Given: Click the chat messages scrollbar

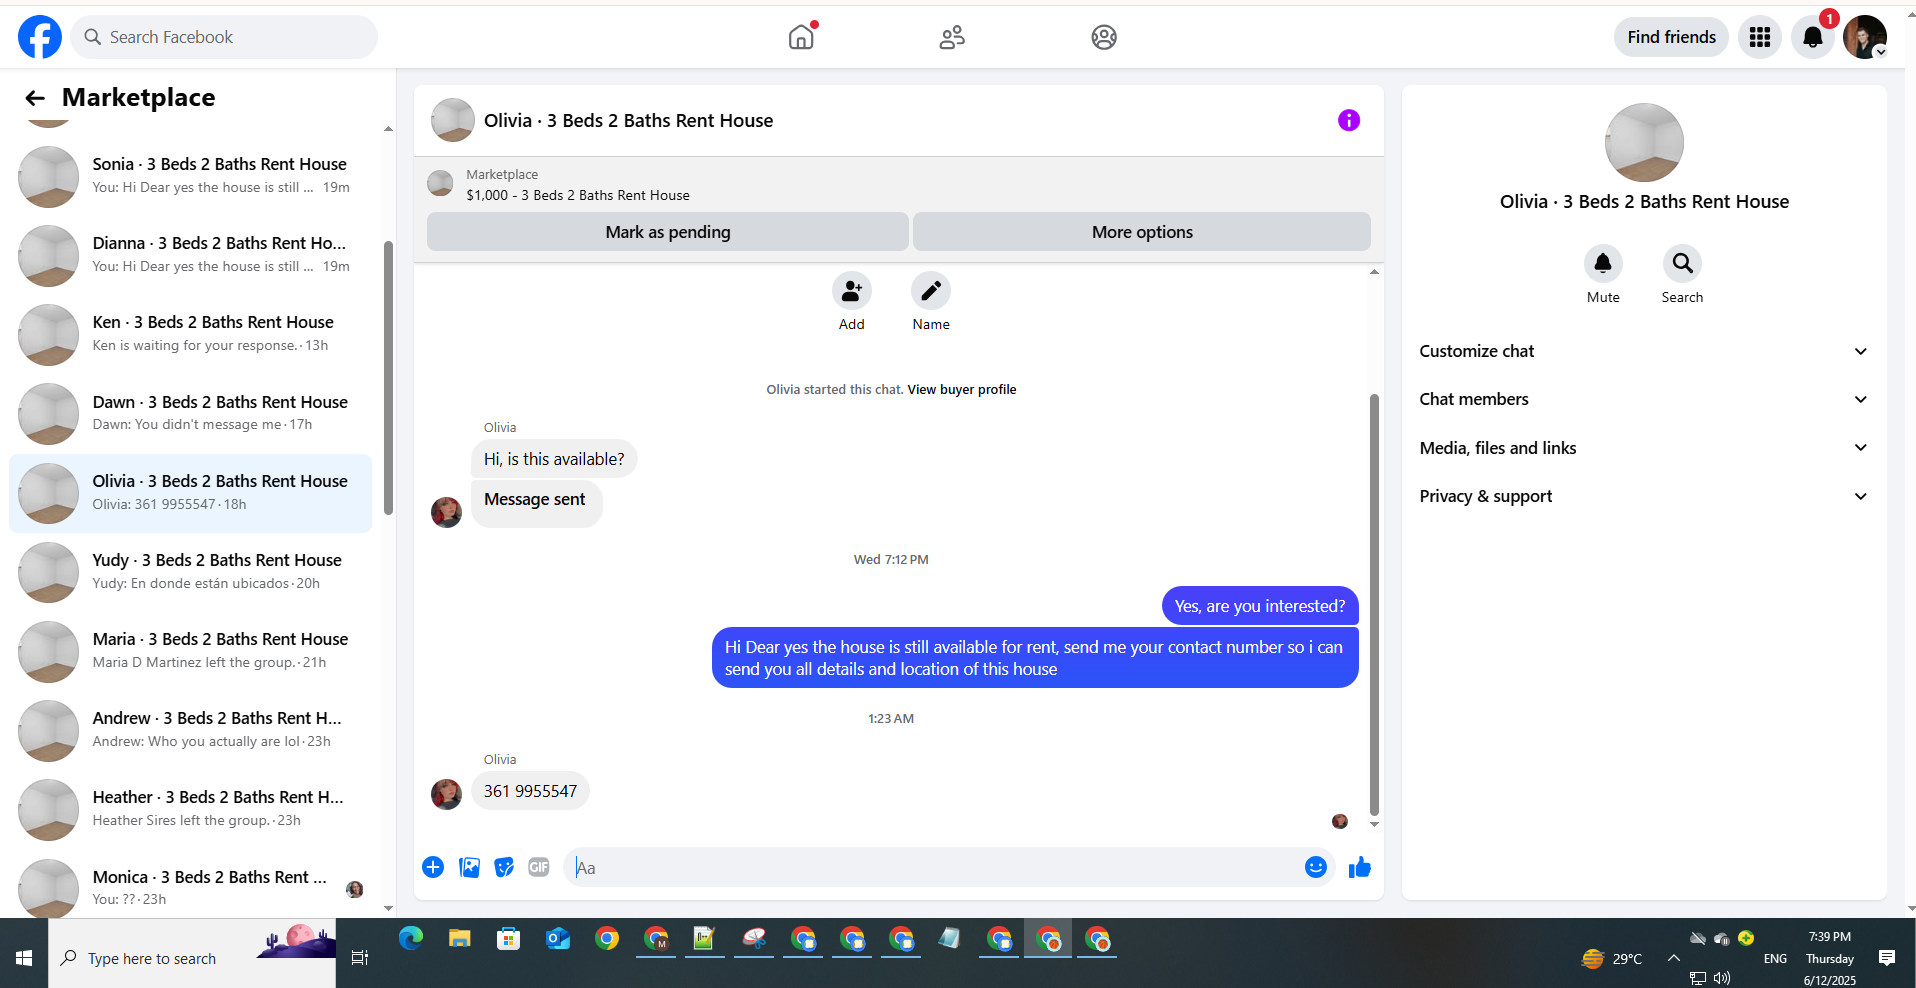Looking at the screenshot, I should (1374, 604).
